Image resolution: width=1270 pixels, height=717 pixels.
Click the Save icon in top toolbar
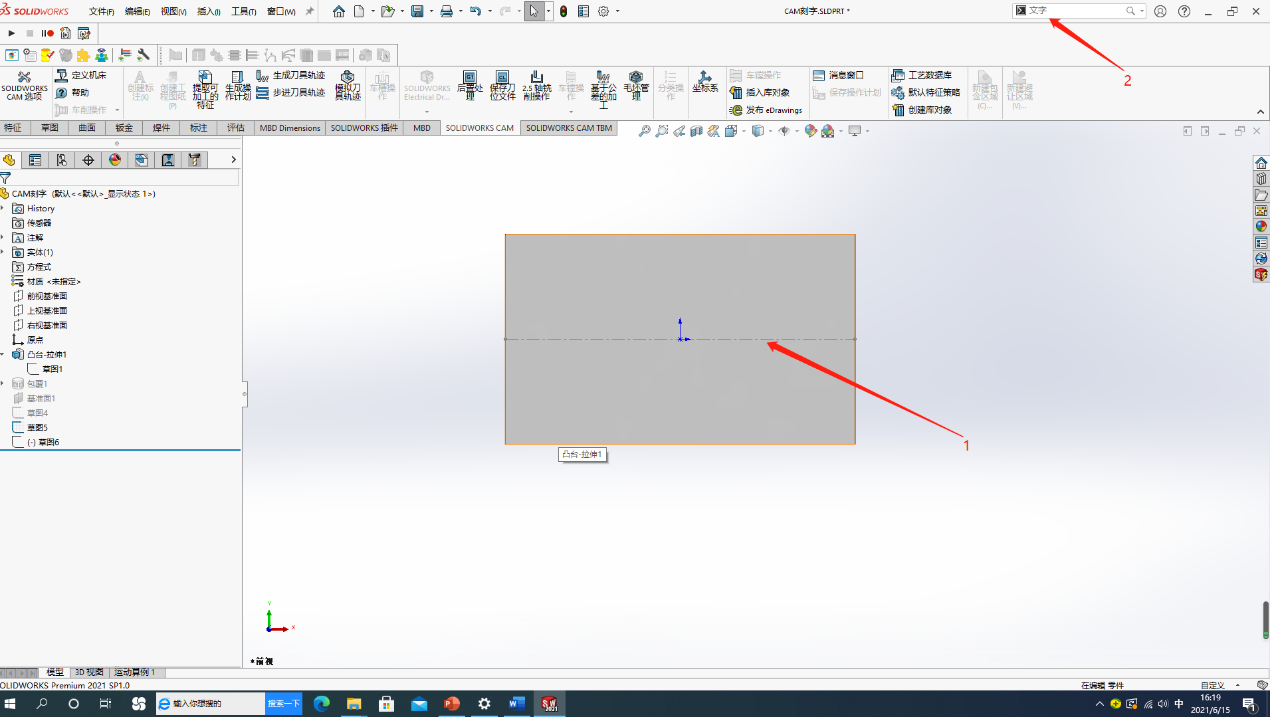[417, 11]
